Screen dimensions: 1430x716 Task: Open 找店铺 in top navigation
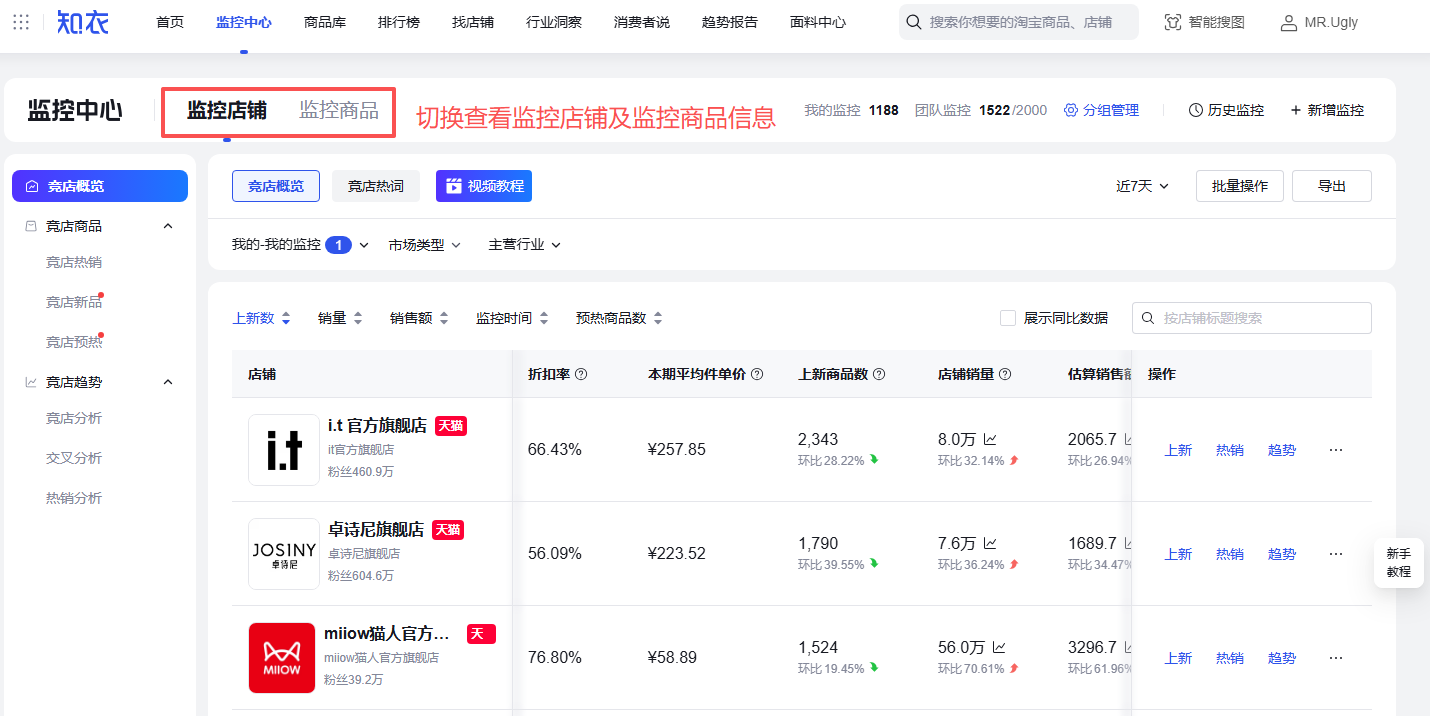[x=473, y=22]
